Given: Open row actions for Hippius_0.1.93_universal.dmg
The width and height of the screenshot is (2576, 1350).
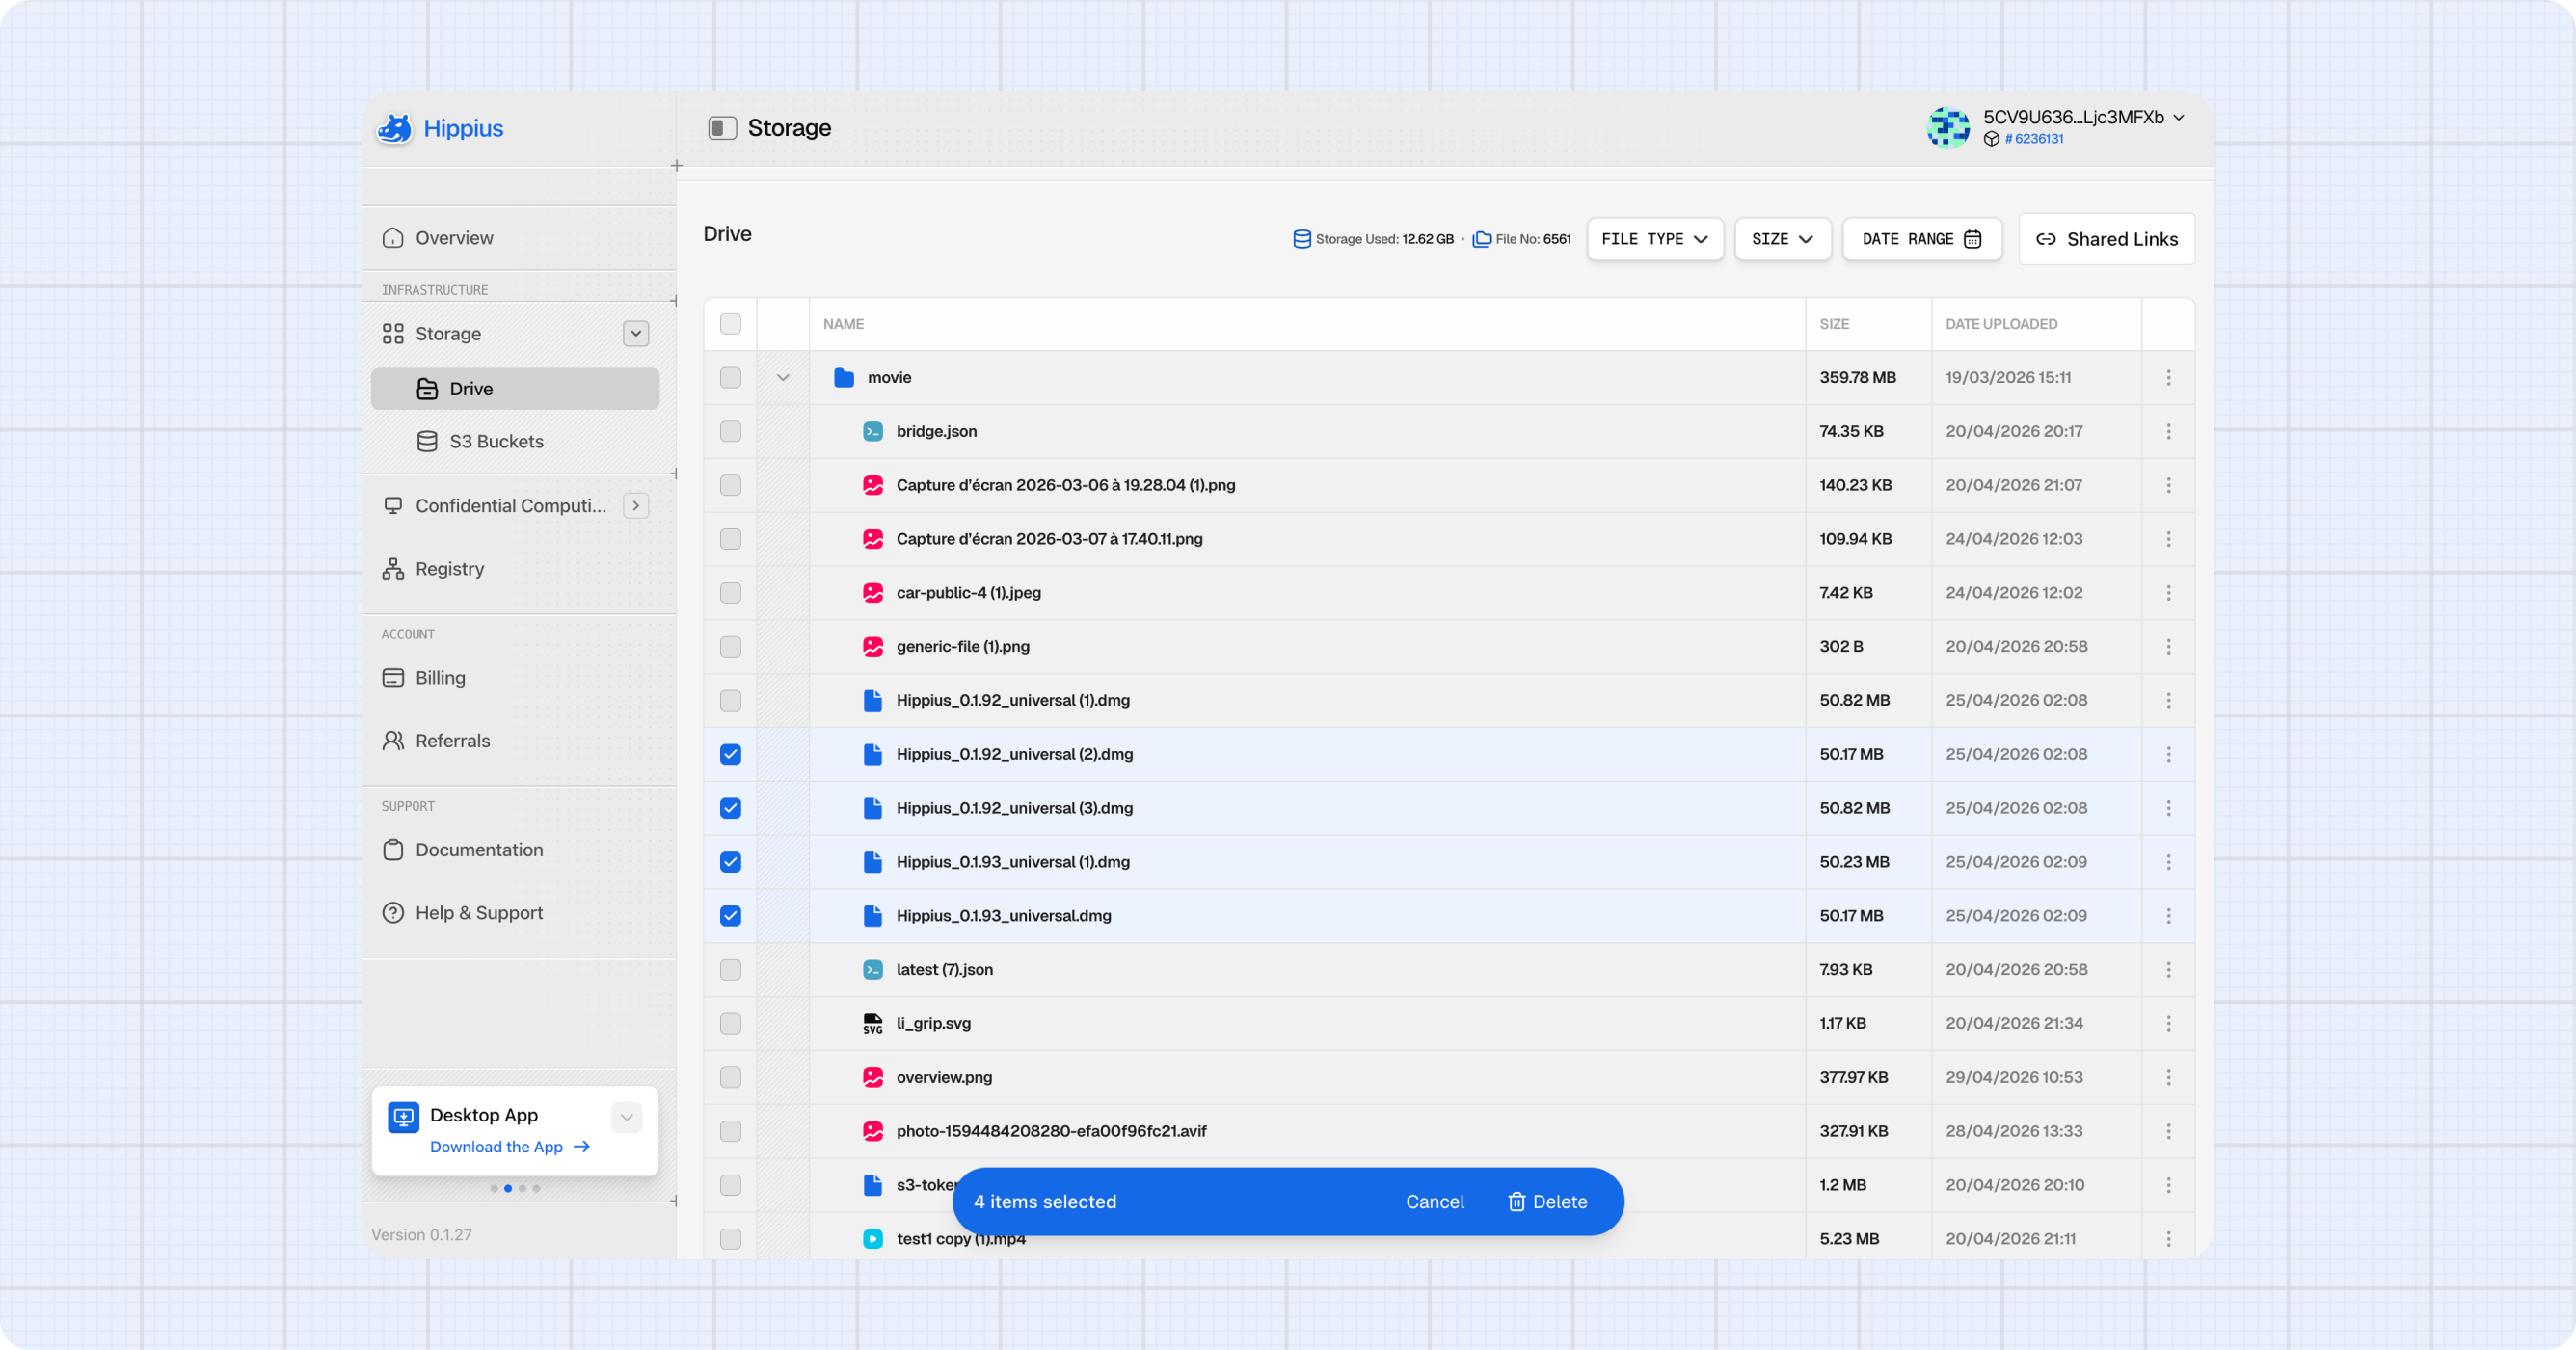Looking at the screenshot, I should [x=2168, y=916].
